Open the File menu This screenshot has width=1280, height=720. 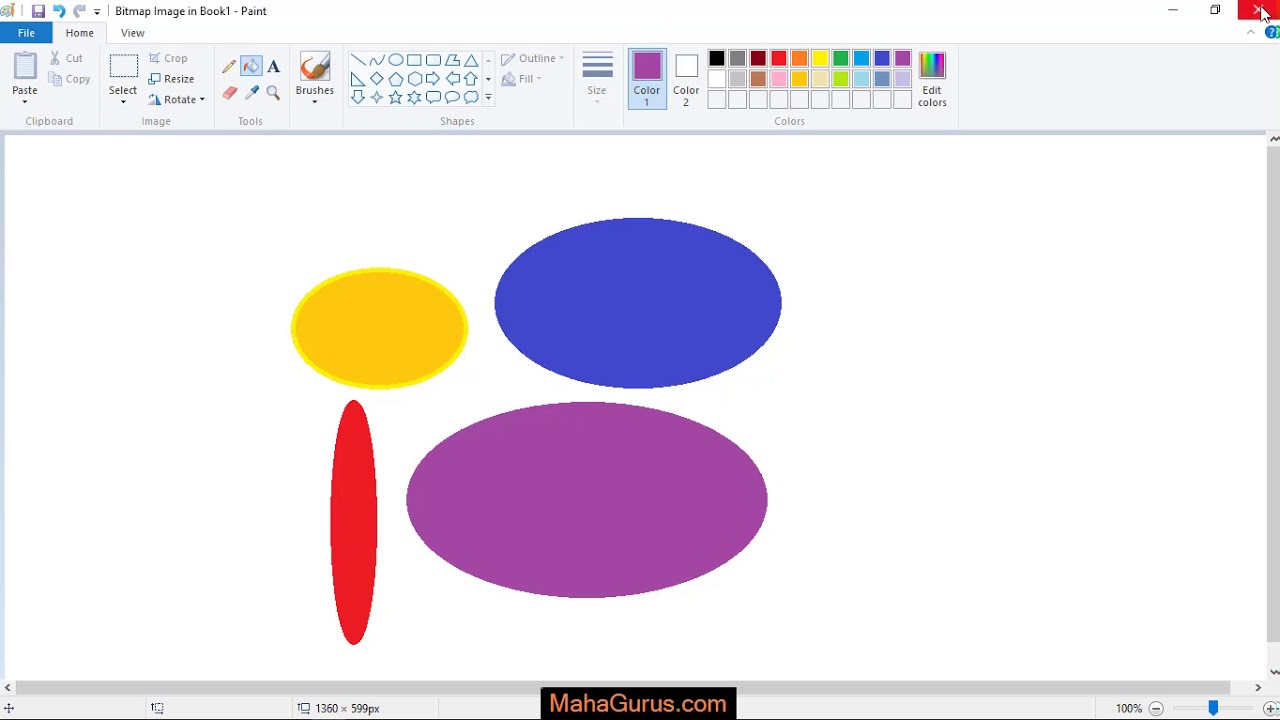coord(26,33)
